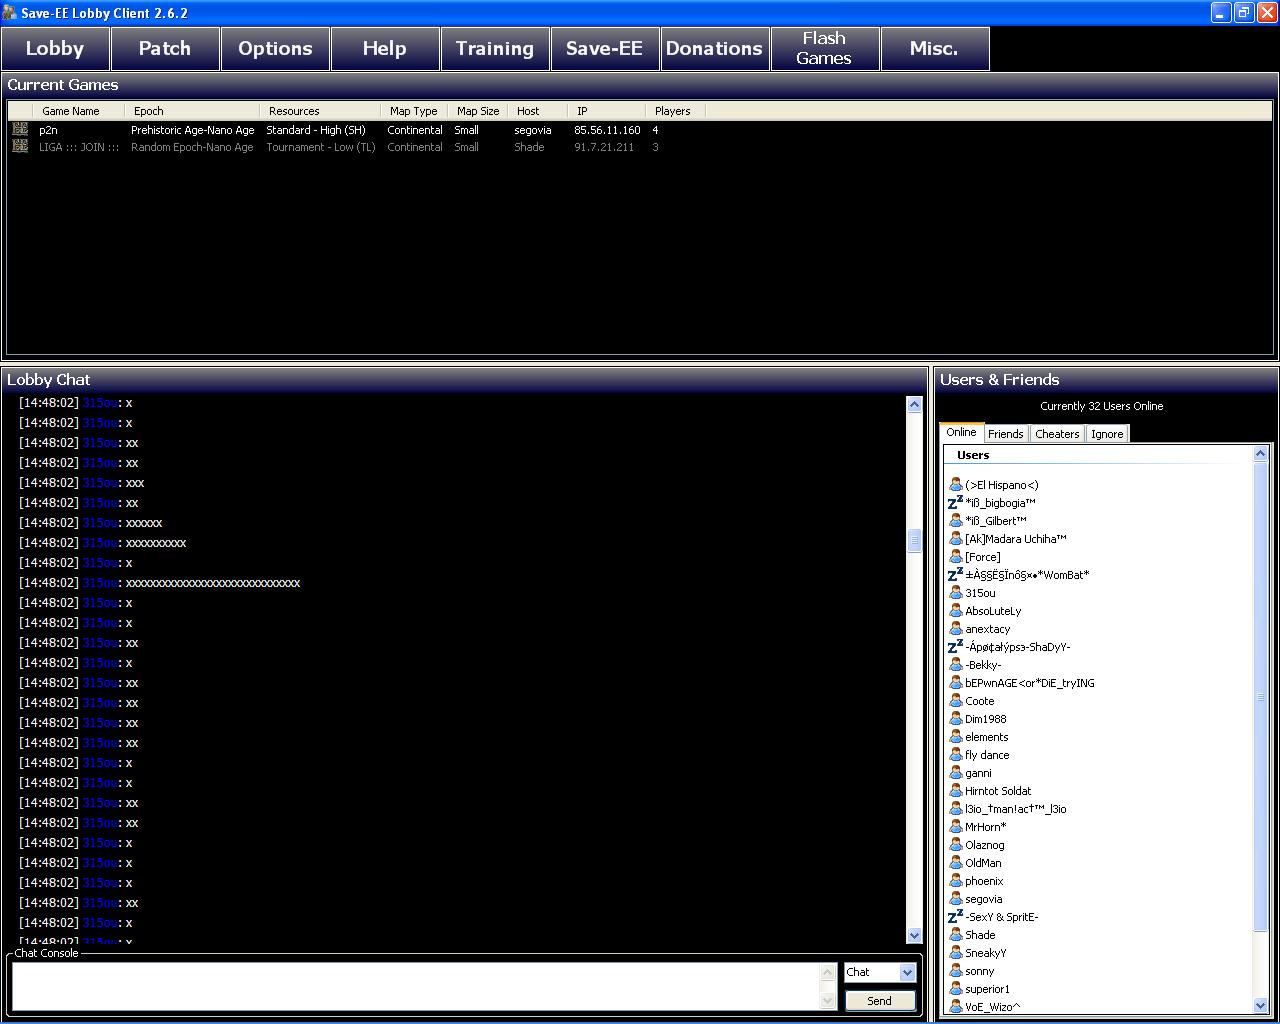The height and width of the screenshot is (1024, 1280).
Task: Open the Chat type dropdown
Action: point(907,972)
